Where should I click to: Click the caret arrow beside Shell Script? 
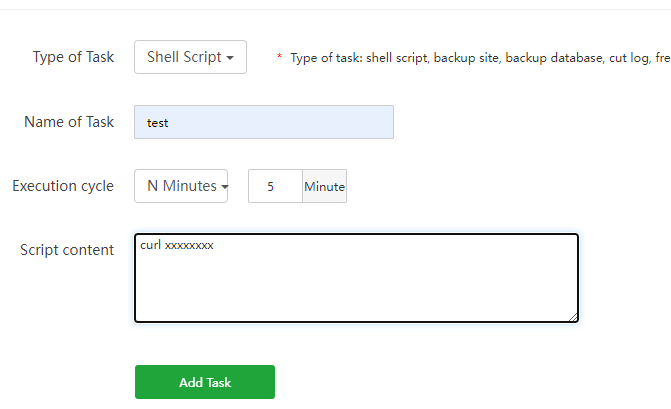pos(231,58)
